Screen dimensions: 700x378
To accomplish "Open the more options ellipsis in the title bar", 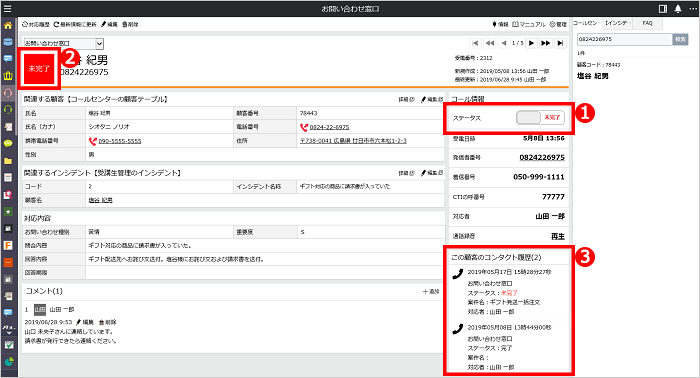I will pos(692,8).
